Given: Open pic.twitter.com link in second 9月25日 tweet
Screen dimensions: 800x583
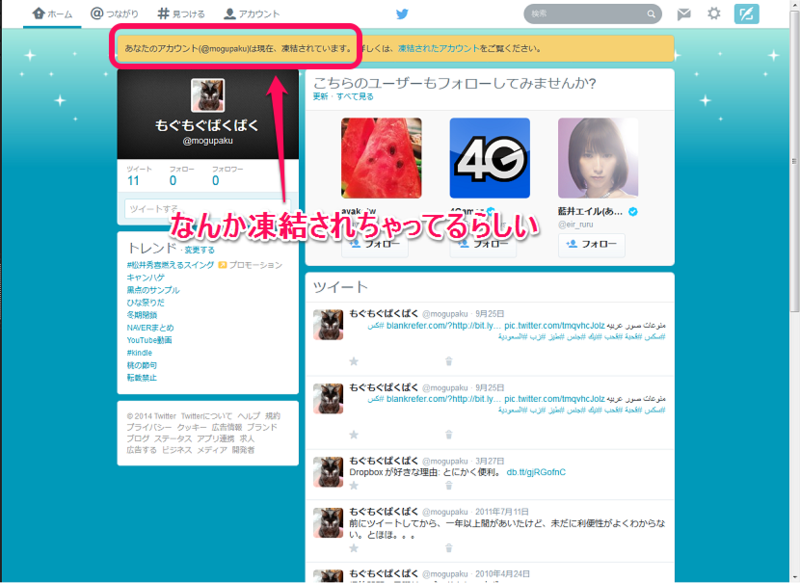Looking at the screenshot, I should tap(554, 399).
